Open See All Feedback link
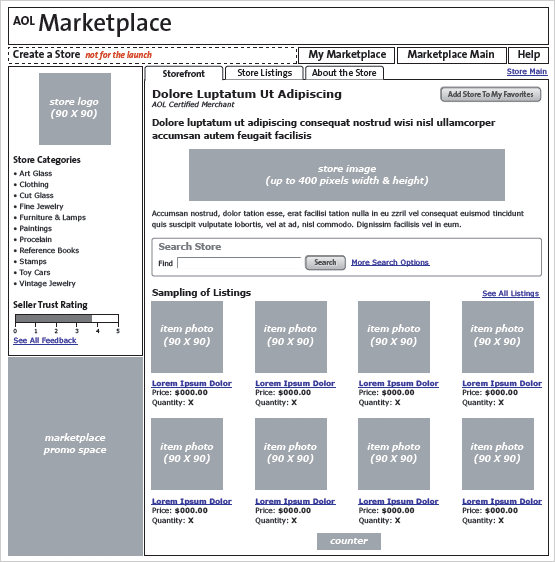The image size is (555, 562). click(45, 340)
